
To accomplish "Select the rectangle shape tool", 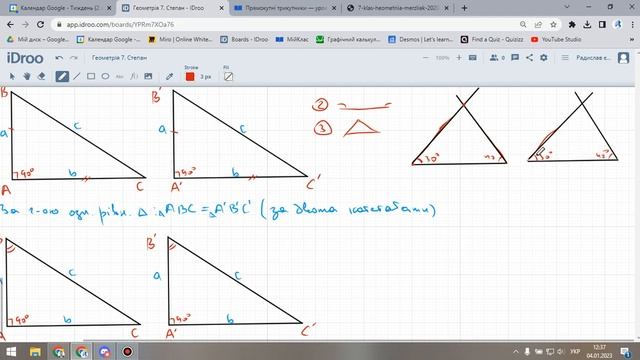I will [x=91, y=76].
